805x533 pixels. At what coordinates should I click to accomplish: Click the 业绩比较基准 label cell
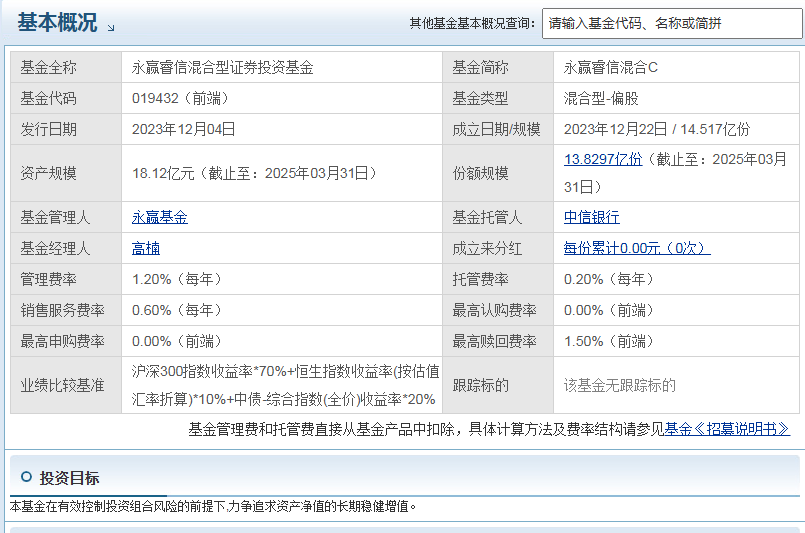[x=66, y=385]
